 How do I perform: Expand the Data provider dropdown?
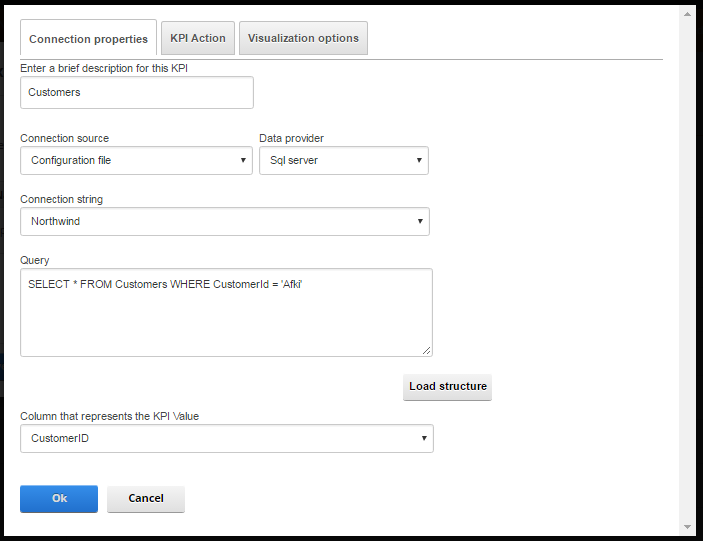(344, 160)
